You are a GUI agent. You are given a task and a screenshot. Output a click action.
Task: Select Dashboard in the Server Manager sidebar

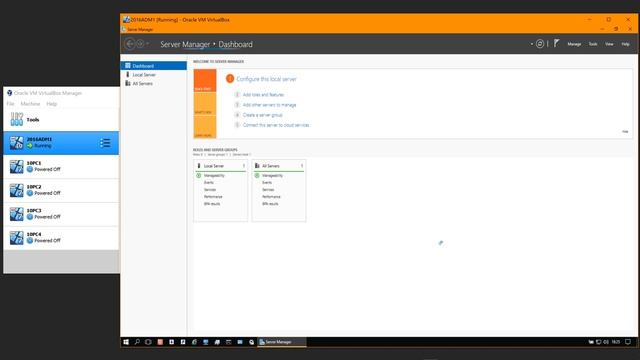tap(154, 66)
